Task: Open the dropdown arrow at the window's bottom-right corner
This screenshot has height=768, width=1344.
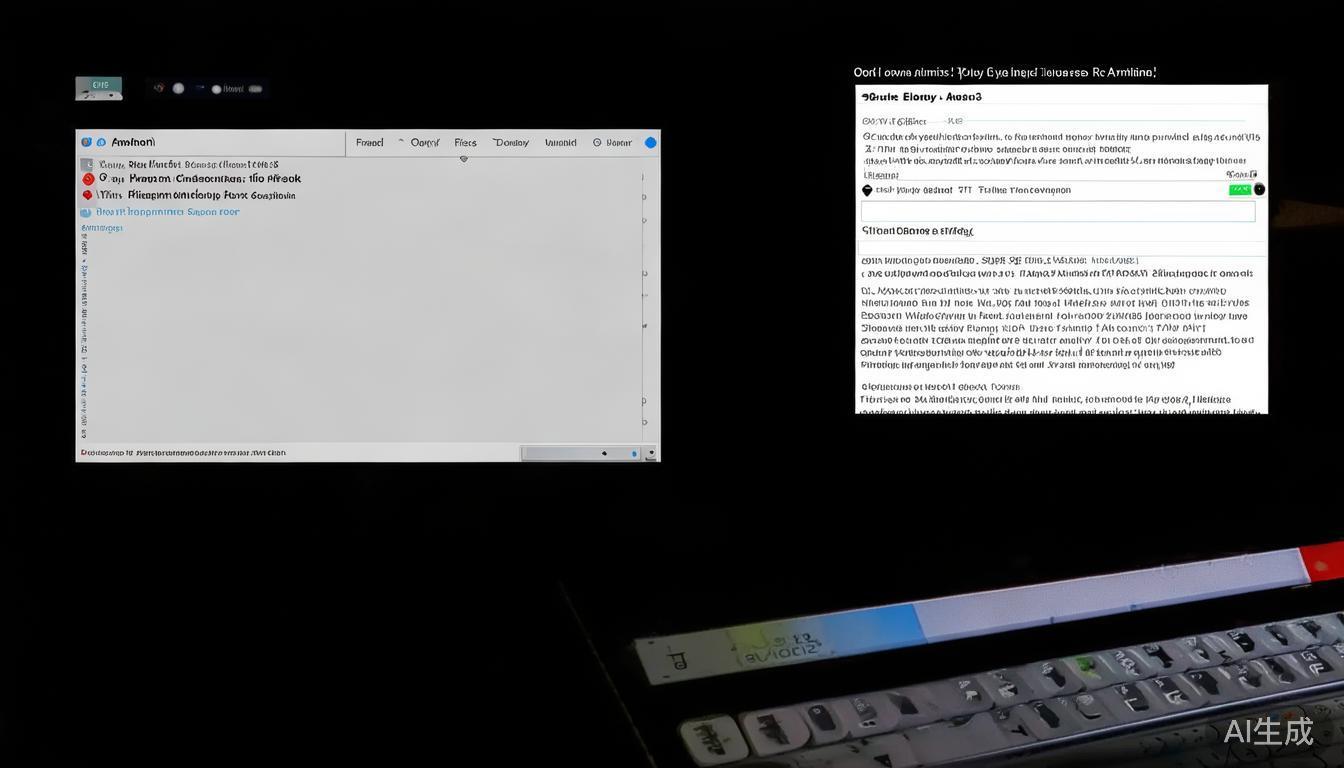Action: [x=652, y=454]
